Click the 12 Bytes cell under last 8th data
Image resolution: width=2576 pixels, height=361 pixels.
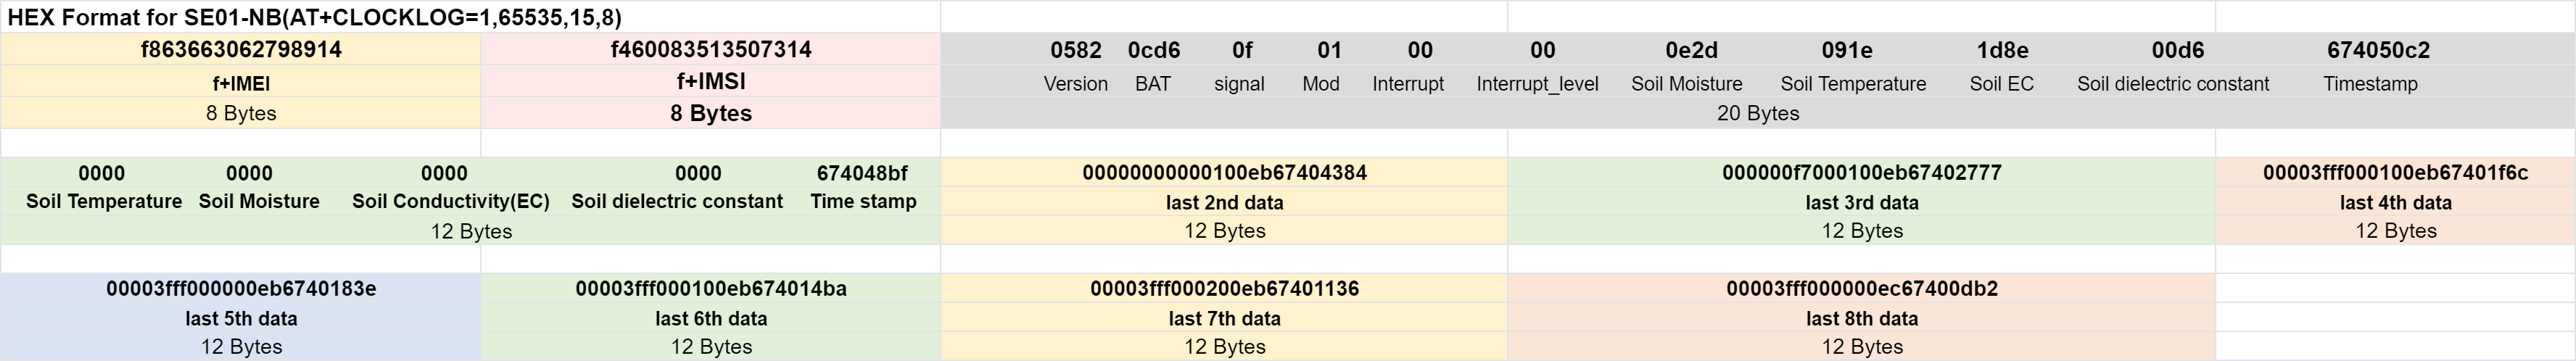[x=1862, y=346]
